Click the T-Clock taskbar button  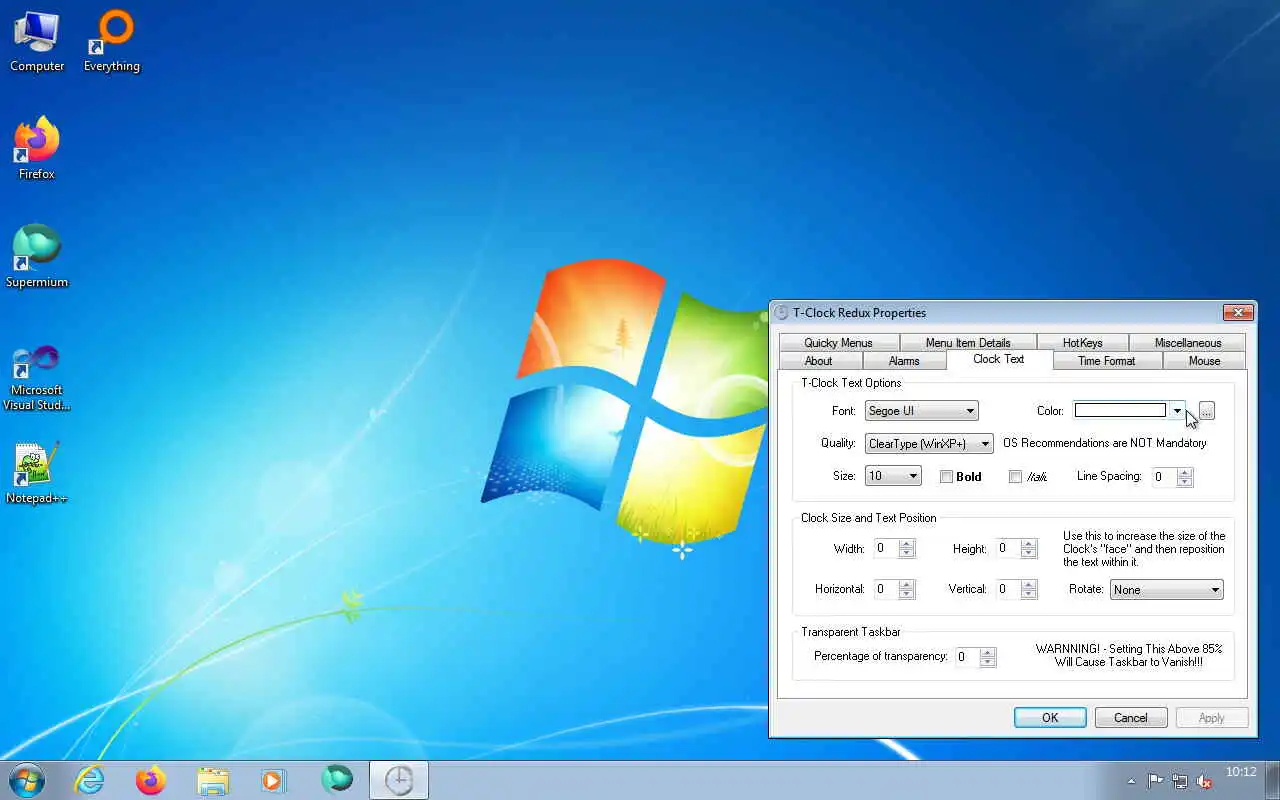tap(399, 780)
